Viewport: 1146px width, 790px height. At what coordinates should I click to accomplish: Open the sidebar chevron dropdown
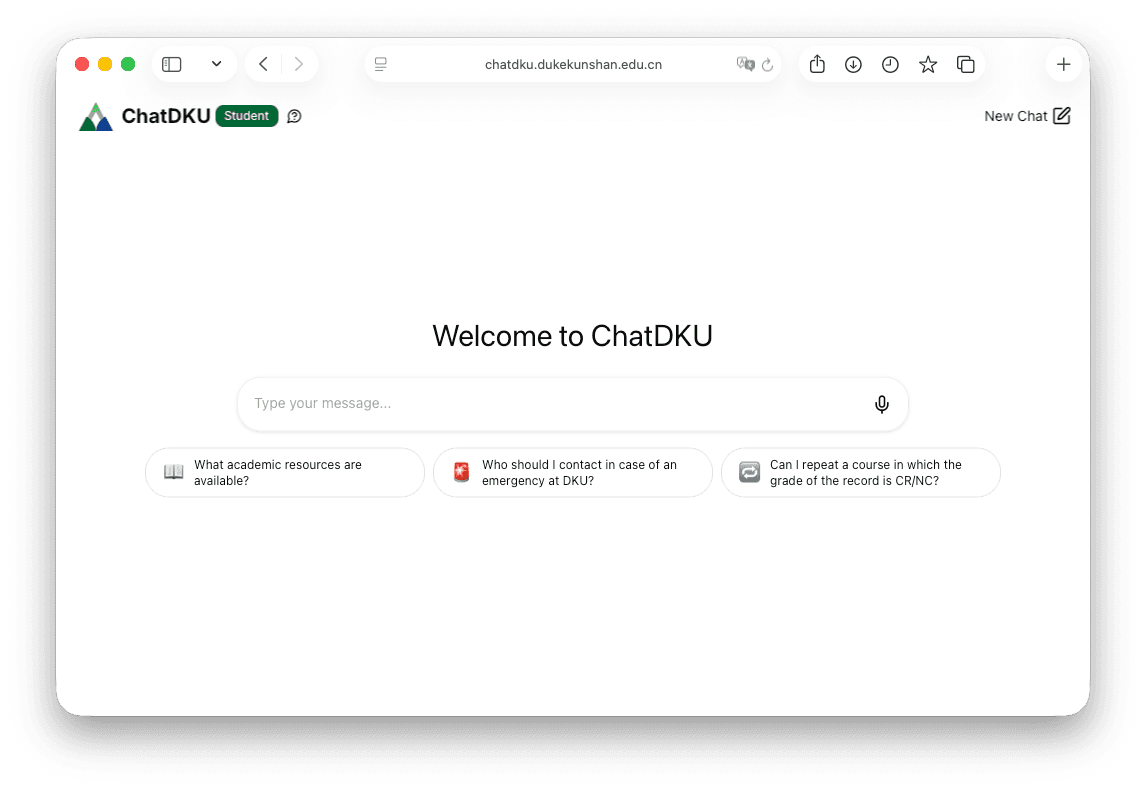[x=217, y=63]
